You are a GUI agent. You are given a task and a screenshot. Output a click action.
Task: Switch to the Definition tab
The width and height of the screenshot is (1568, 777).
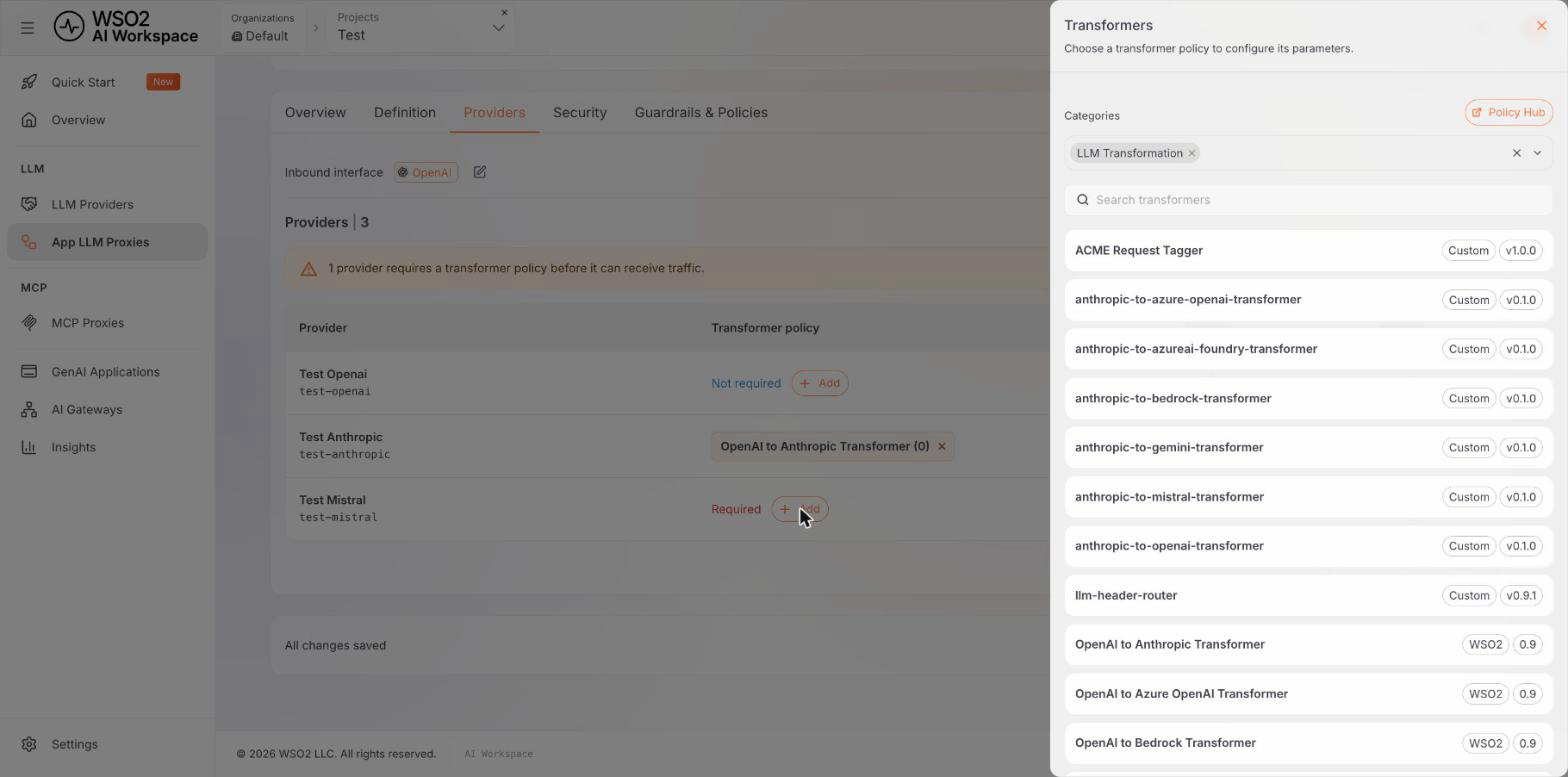(x=405, y=112)
